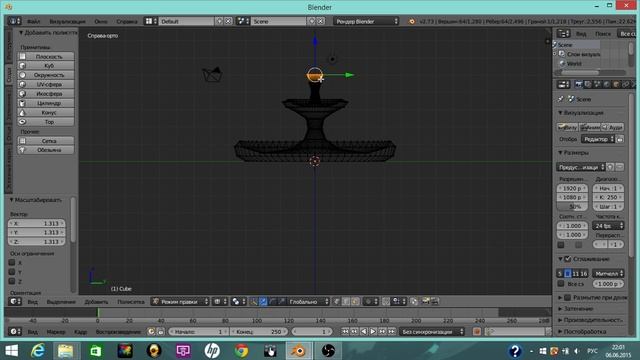Open Полисетка menu in viewport header
The height and width of the screenshot is (360, 640).
click(131, 302)
